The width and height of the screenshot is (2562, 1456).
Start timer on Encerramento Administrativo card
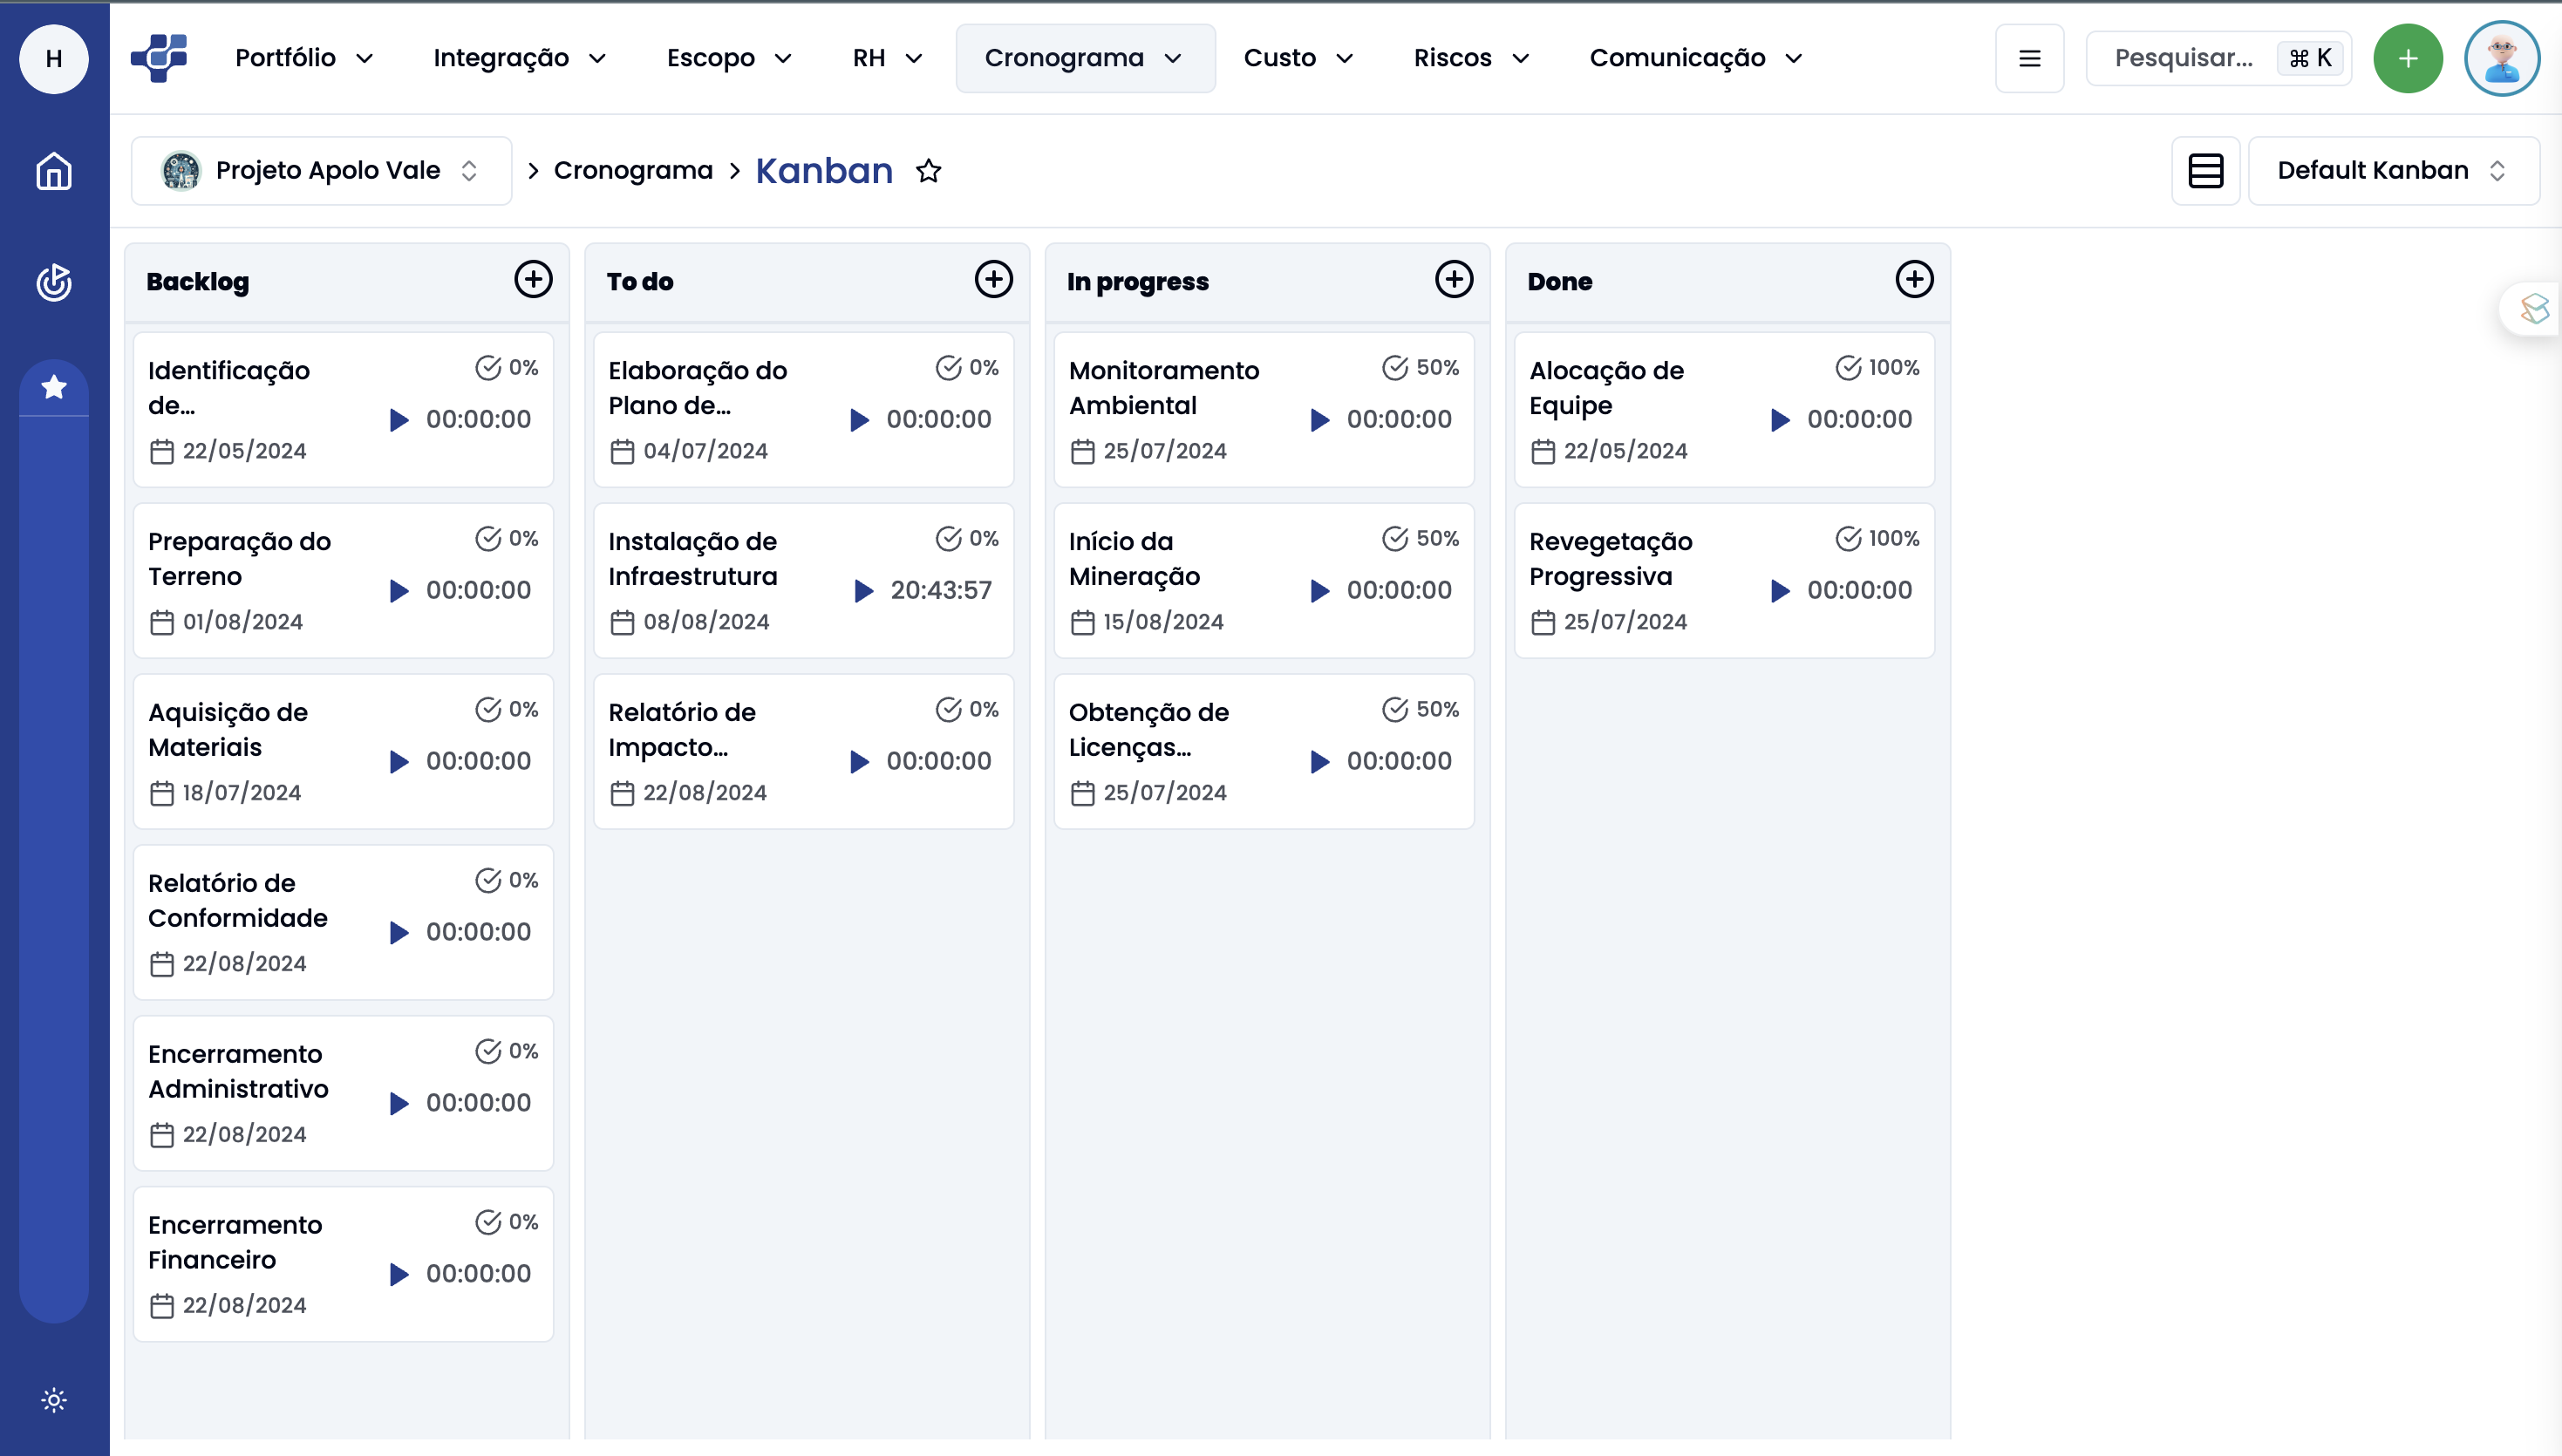tap(399, 1103)
